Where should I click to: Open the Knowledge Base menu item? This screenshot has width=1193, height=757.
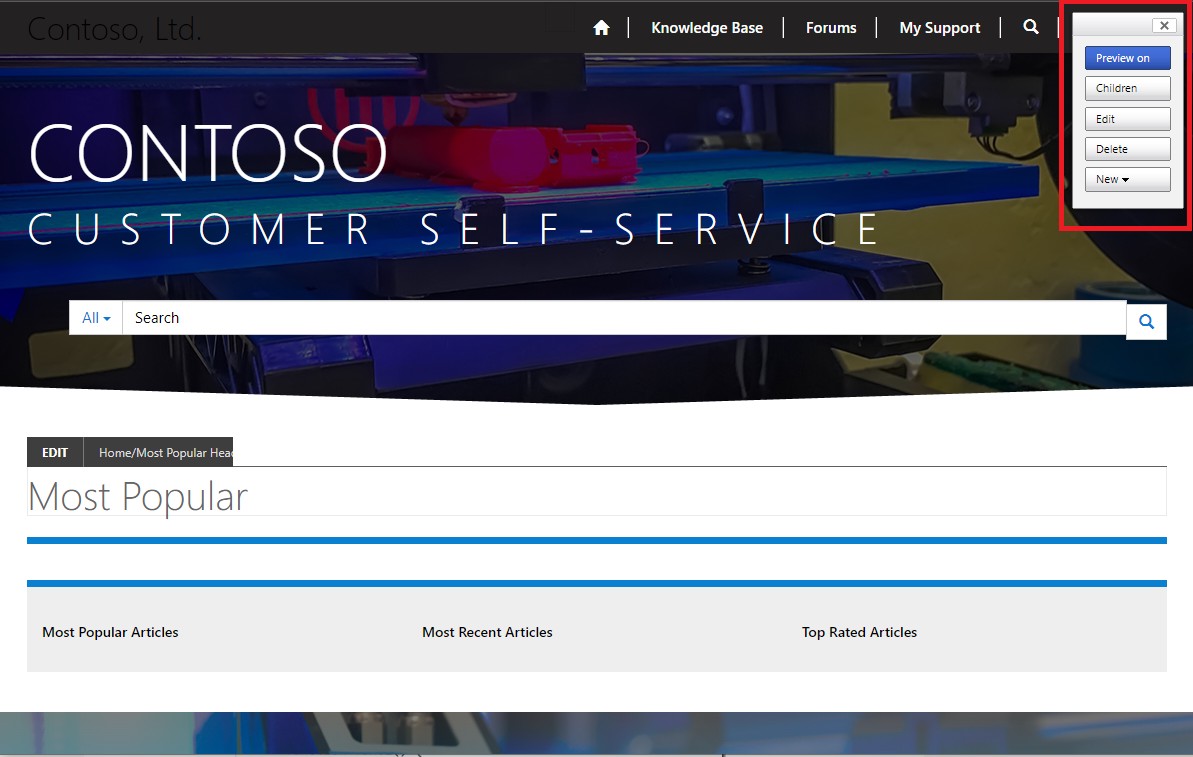click(707, 28)
